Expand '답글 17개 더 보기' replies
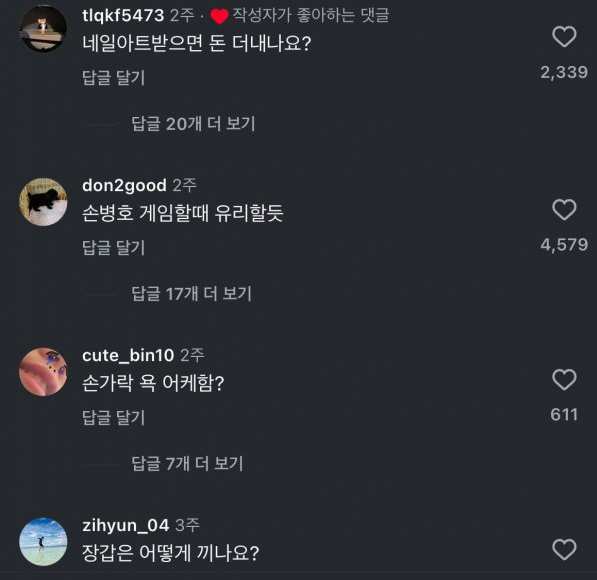Image resolution: width=597 pixels, height=580 pixels. pyautogui.click(x=192, y=294)
